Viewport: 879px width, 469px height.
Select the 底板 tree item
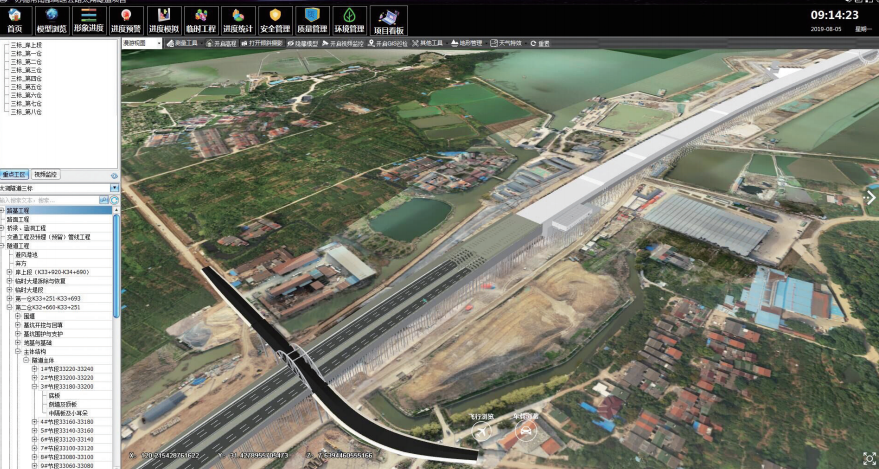[x=54, y=395]
